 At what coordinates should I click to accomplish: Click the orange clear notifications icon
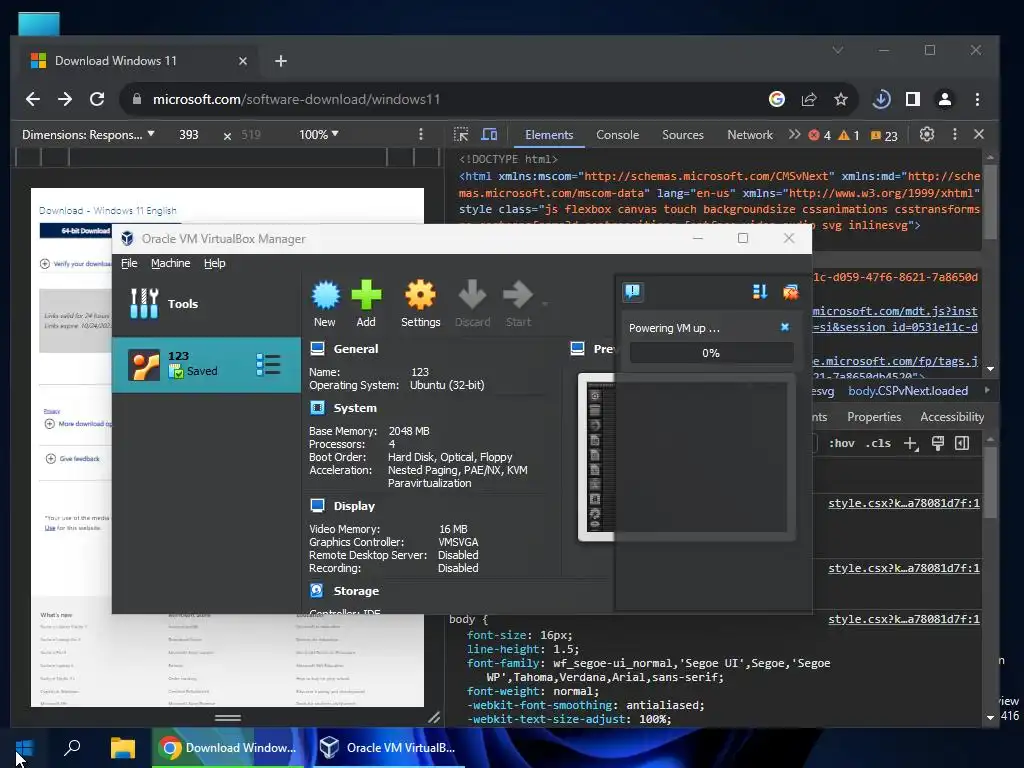click(790, 292)
